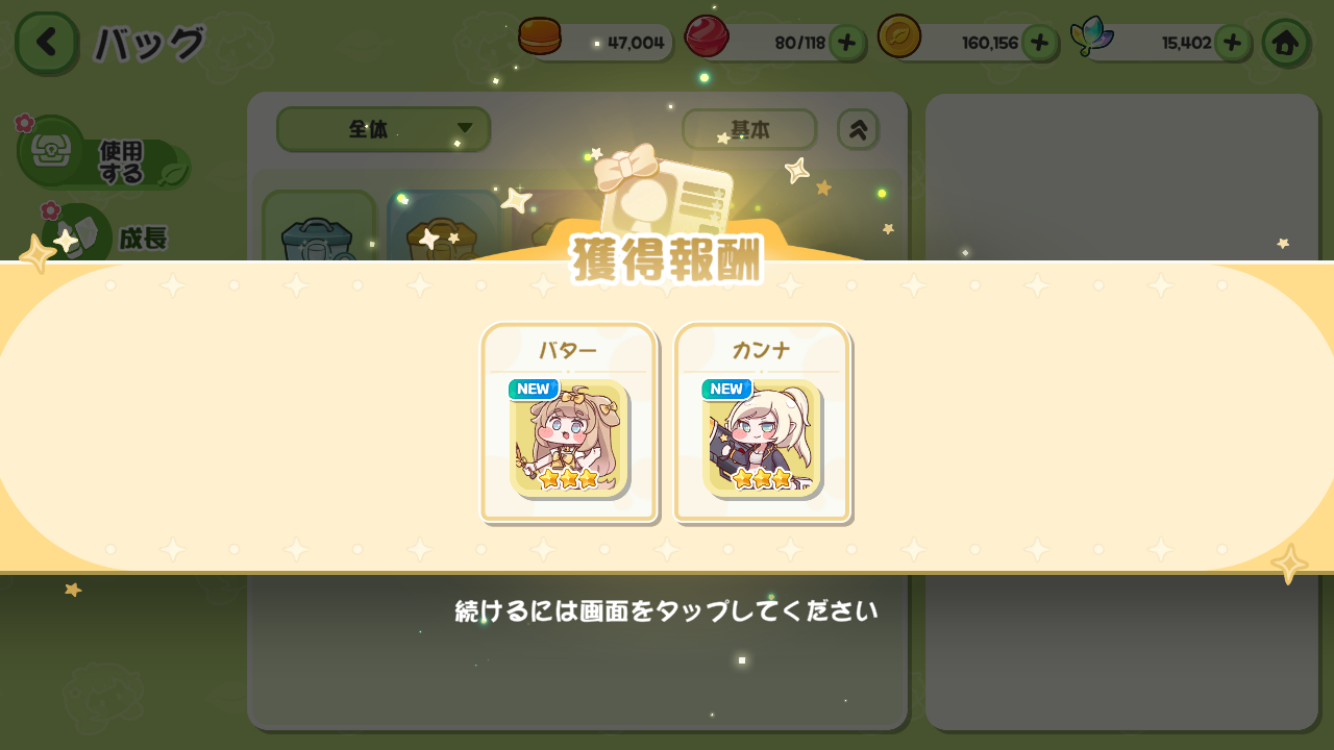Open the home screen via house icon
Viewport: 1334px width, 750px height.
click(x=1285, y=43)
